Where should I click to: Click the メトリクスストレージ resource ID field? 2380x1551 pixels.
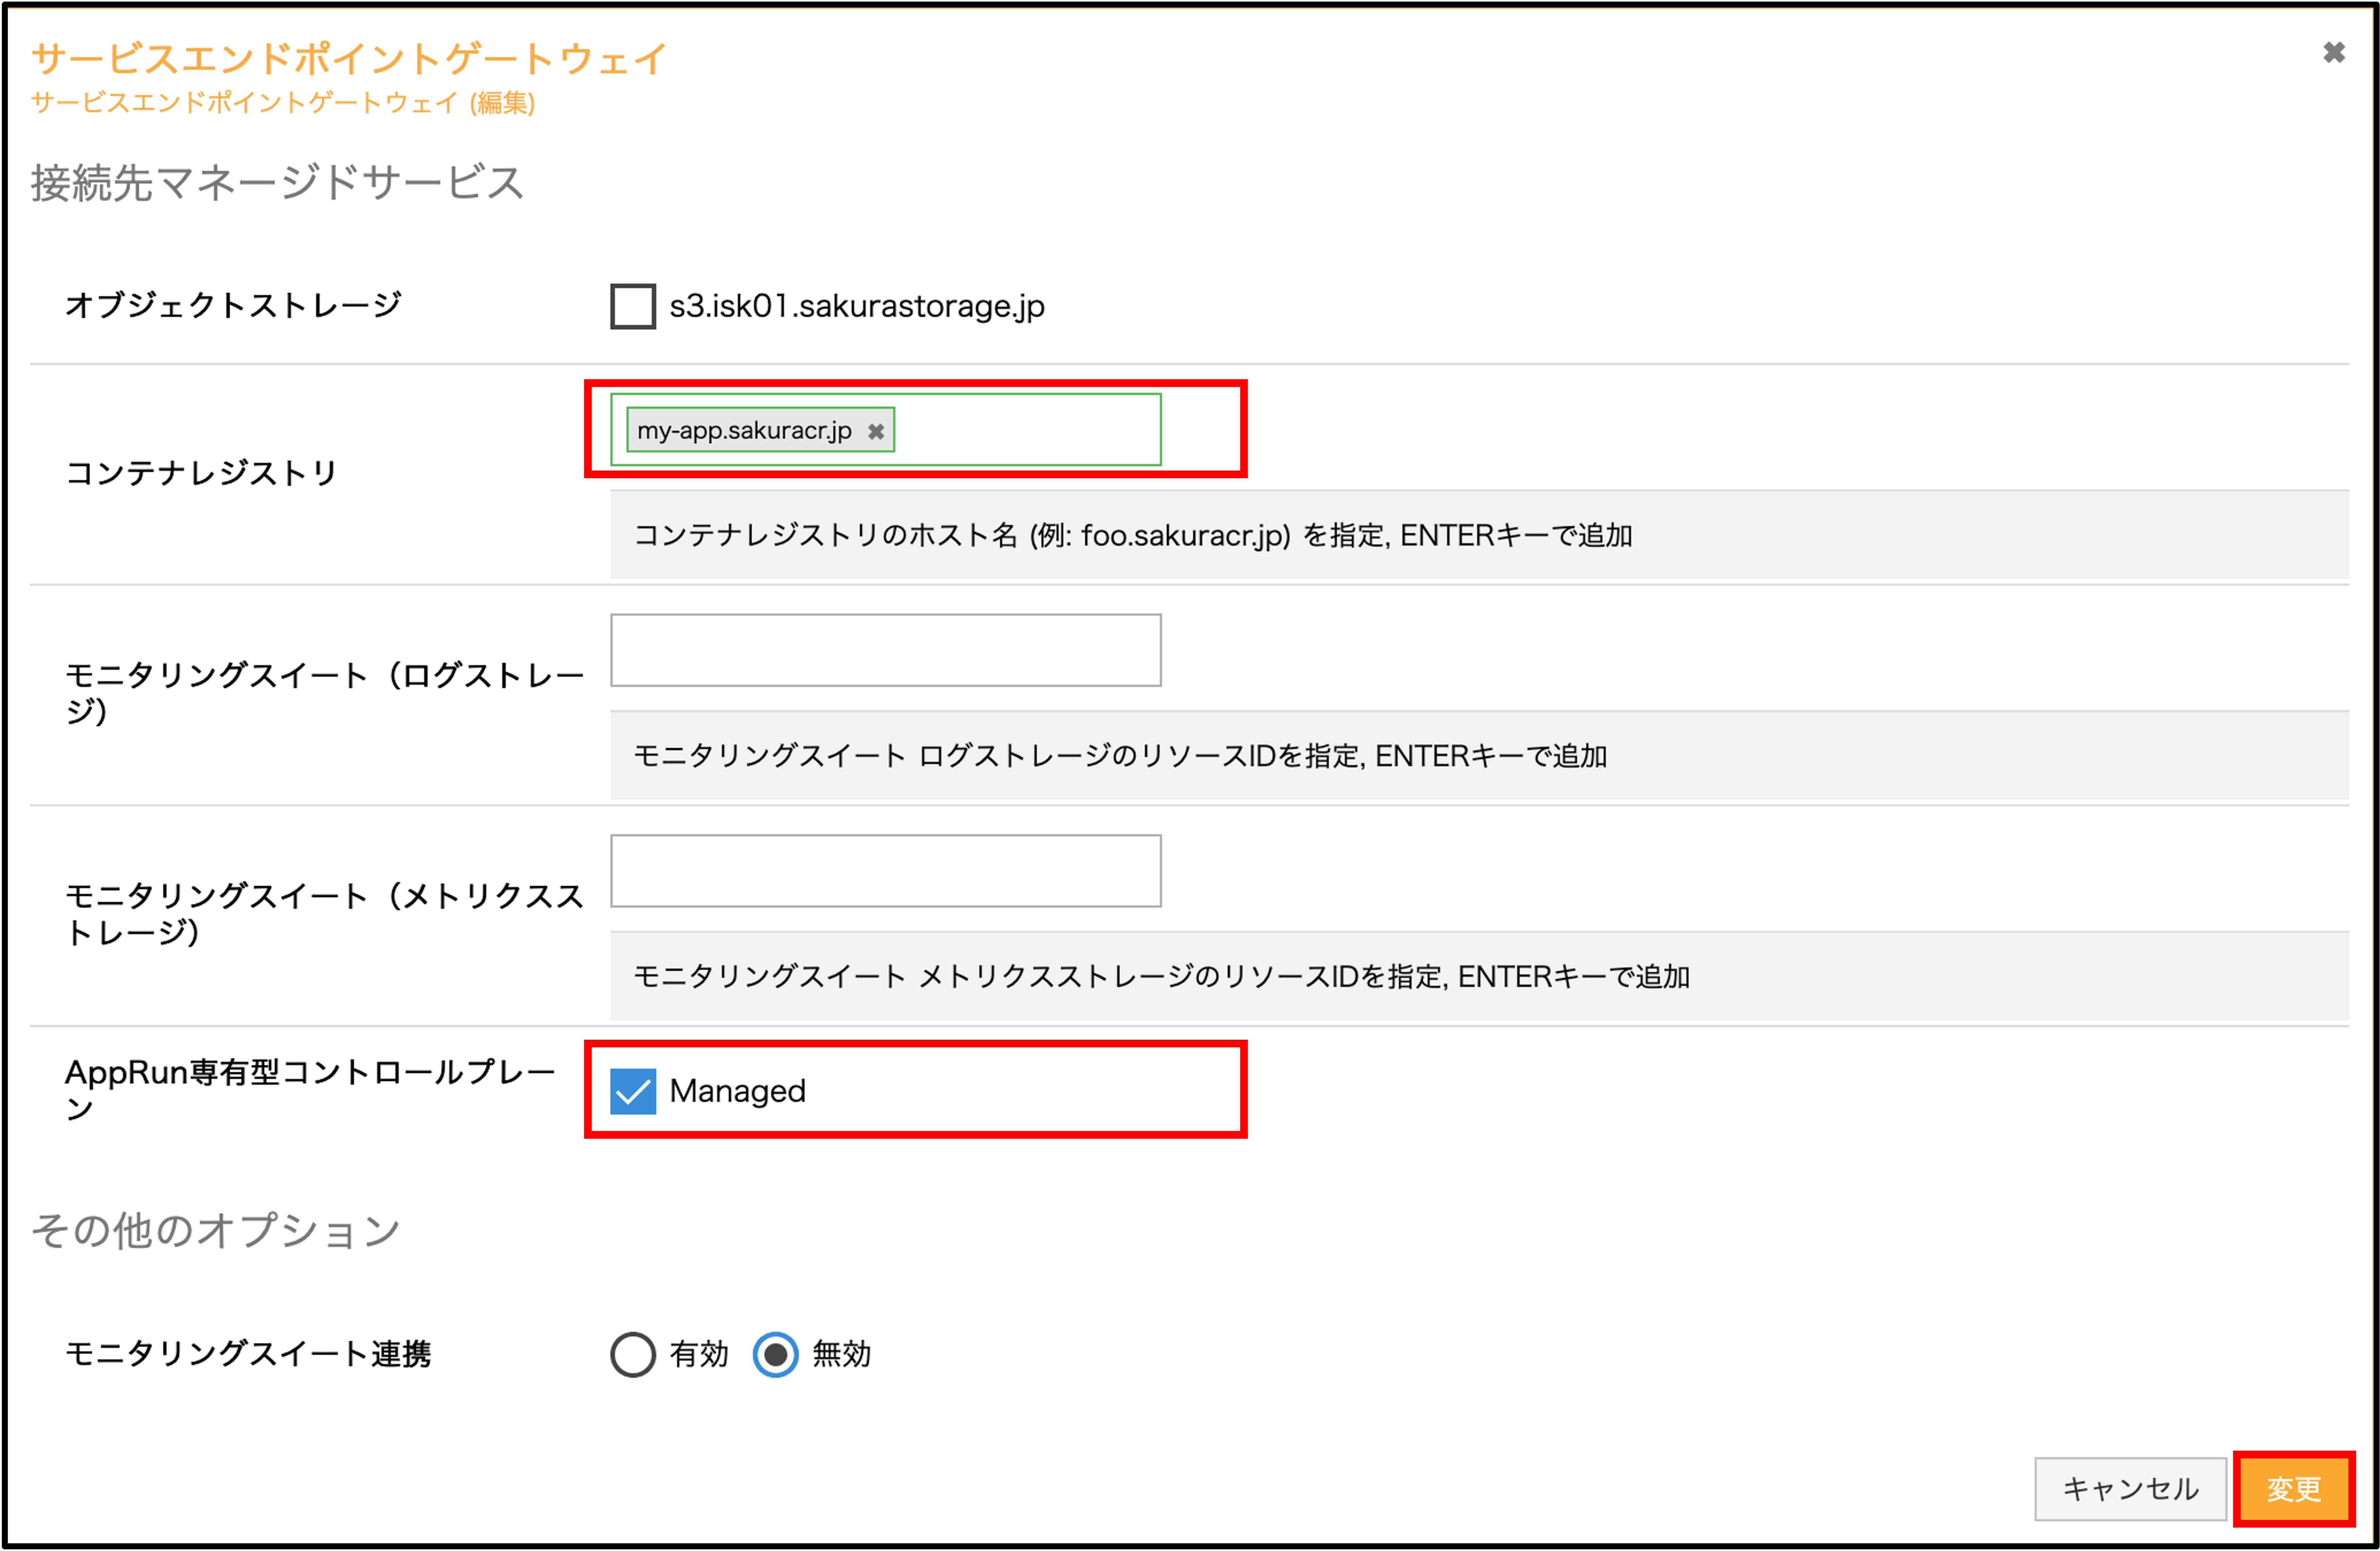click(885, 871)
